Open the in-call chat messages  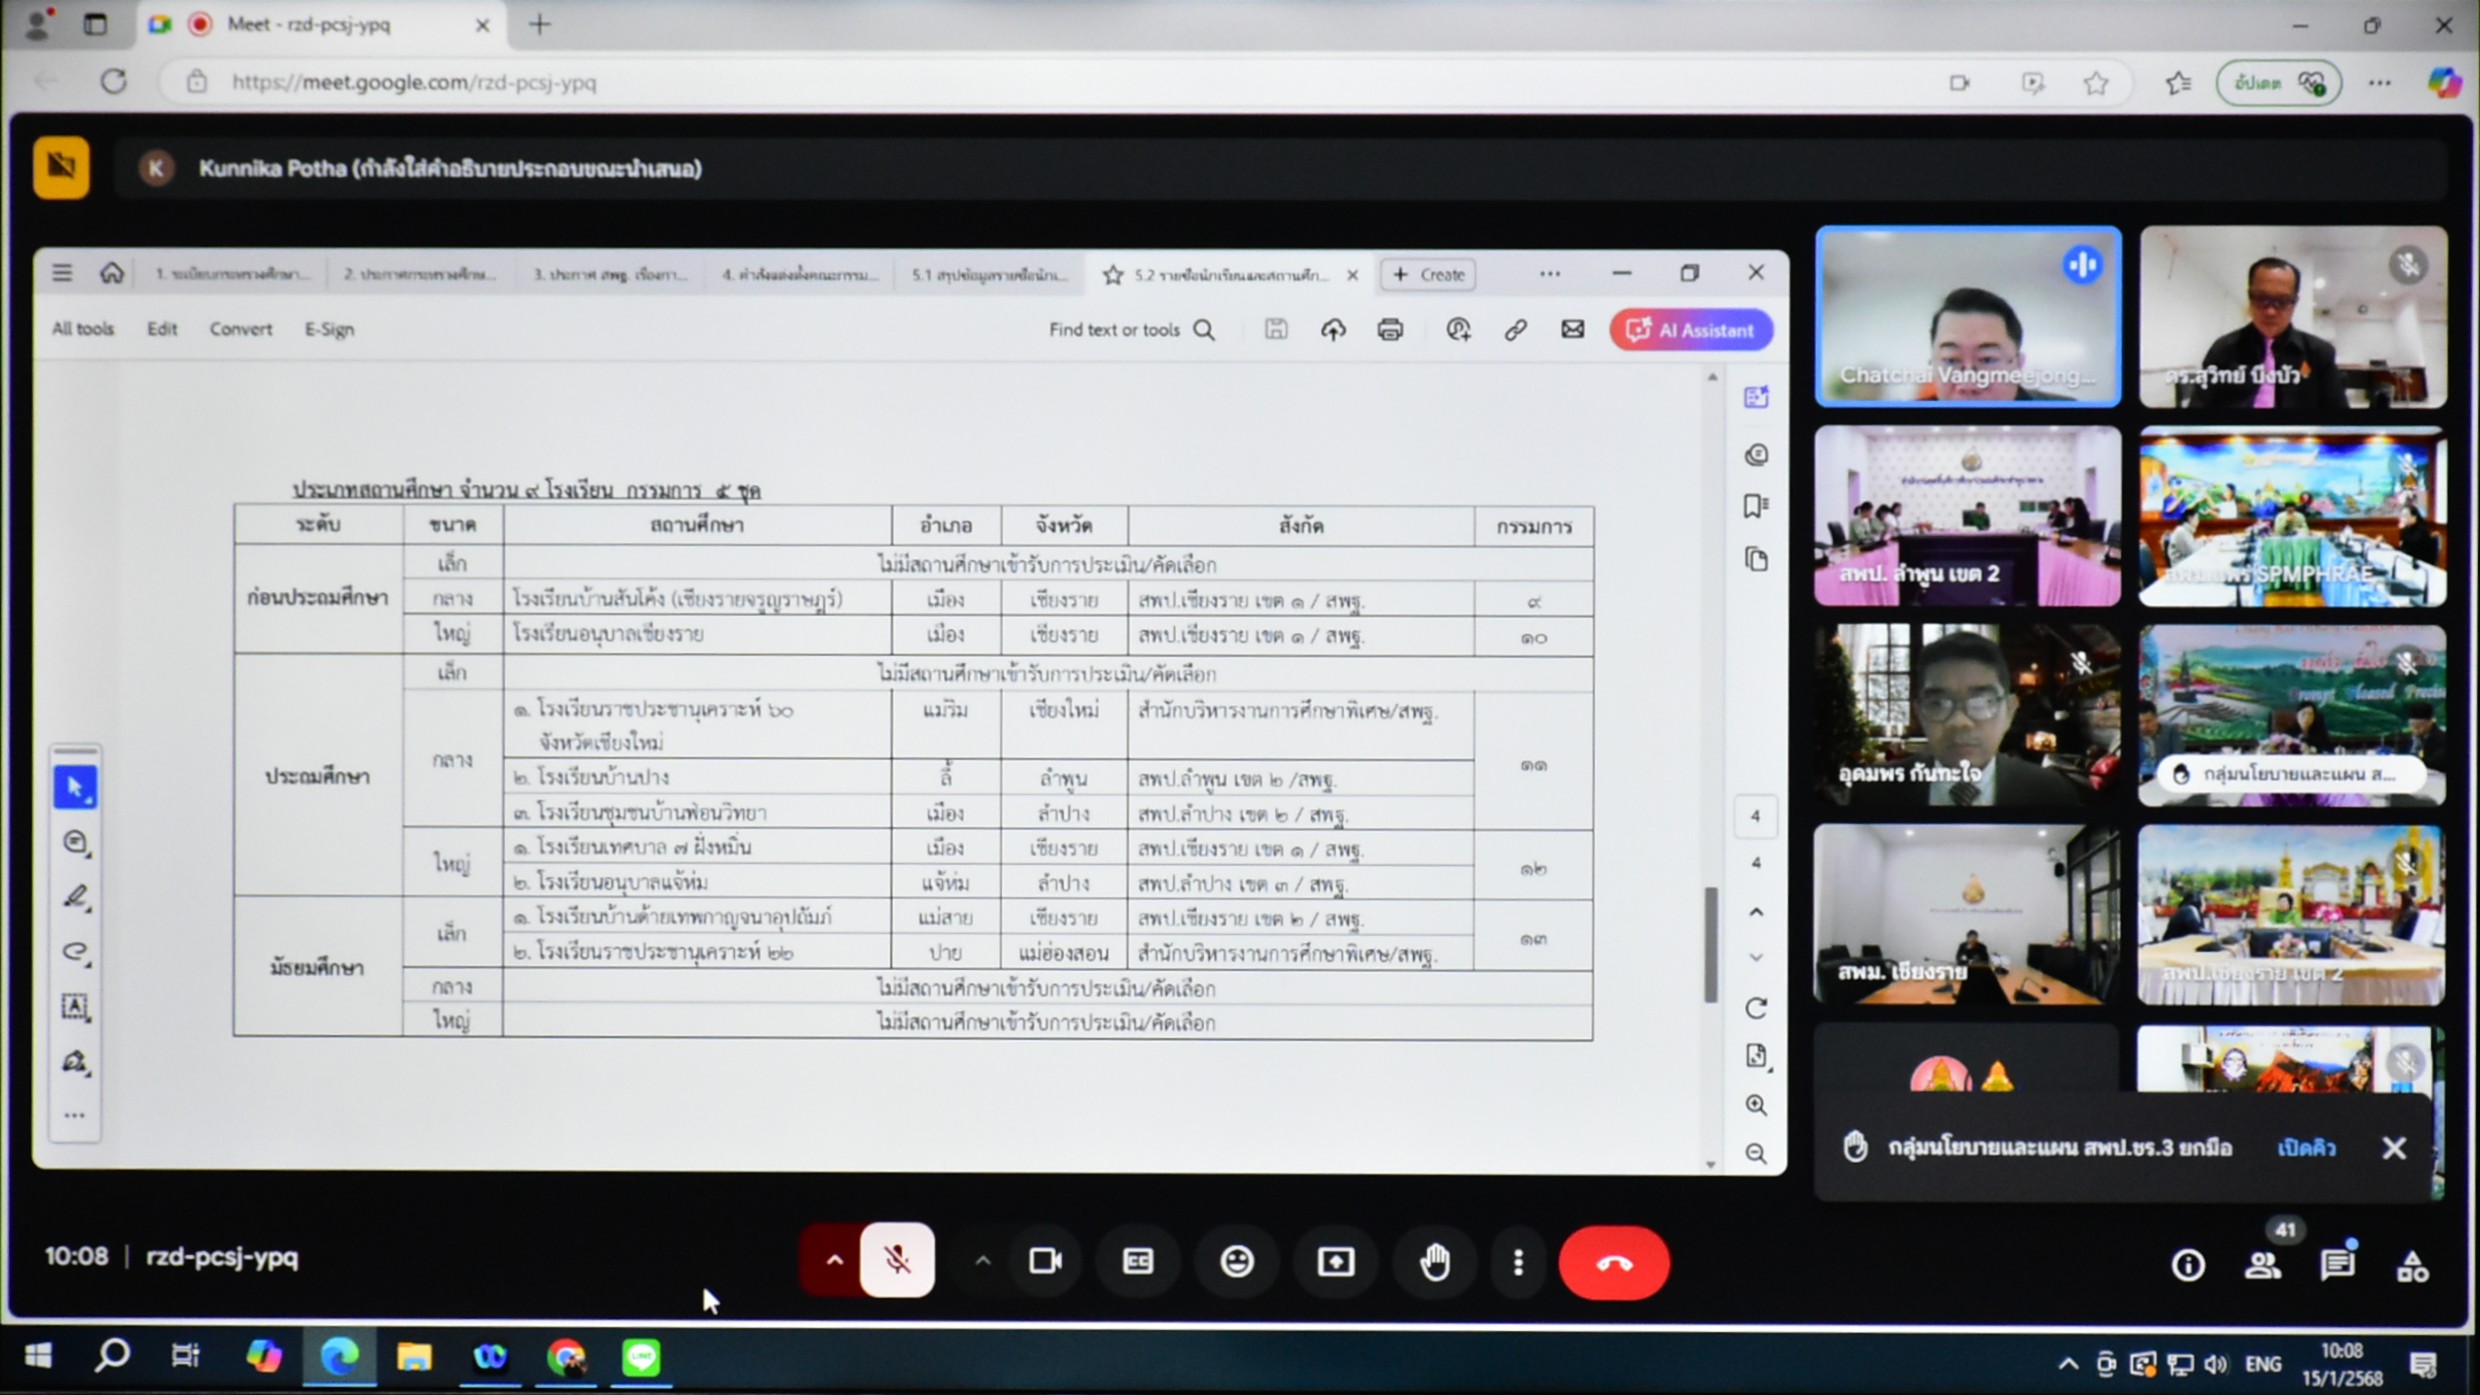(x=2337, y=1266)
